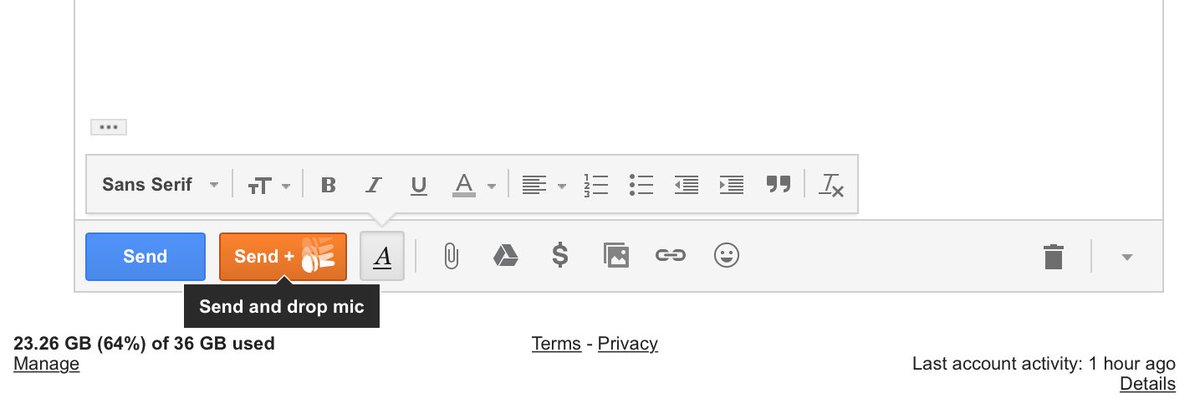Toggle bold text formatting
The image size is (1200, 419).
pyautogui.click(x=328, y=185)
